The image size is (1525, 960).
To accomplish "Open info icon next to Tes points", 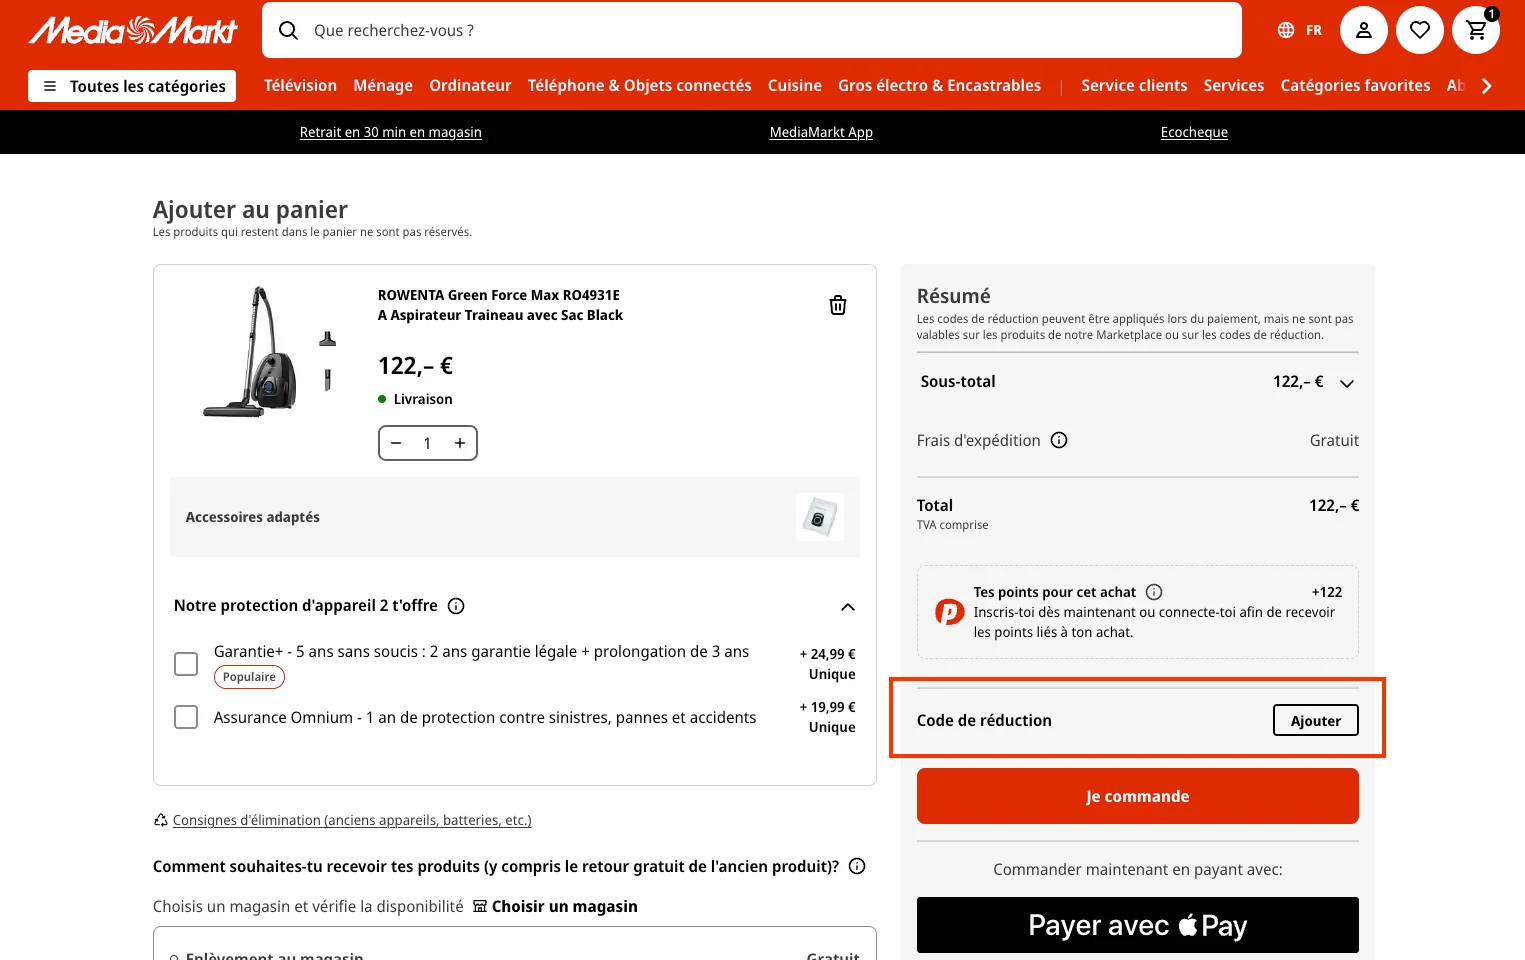I will click(1154, 592).
